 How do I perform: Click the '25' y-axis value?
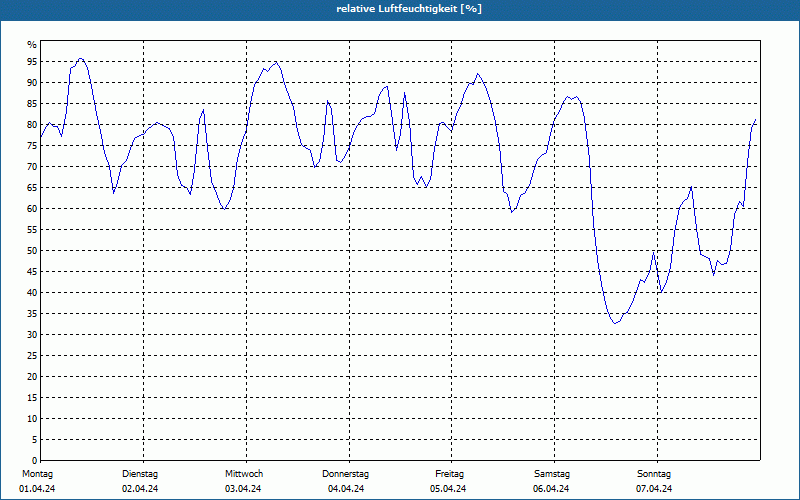click(x=32, y=356)
